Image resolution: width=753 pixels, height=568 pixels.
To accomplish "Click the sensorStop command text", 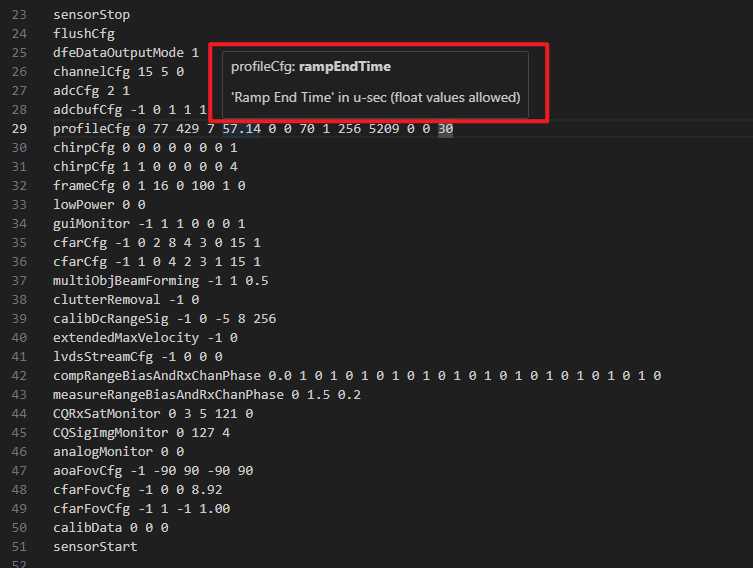I will pyautogui.click(x=91, y=15).
